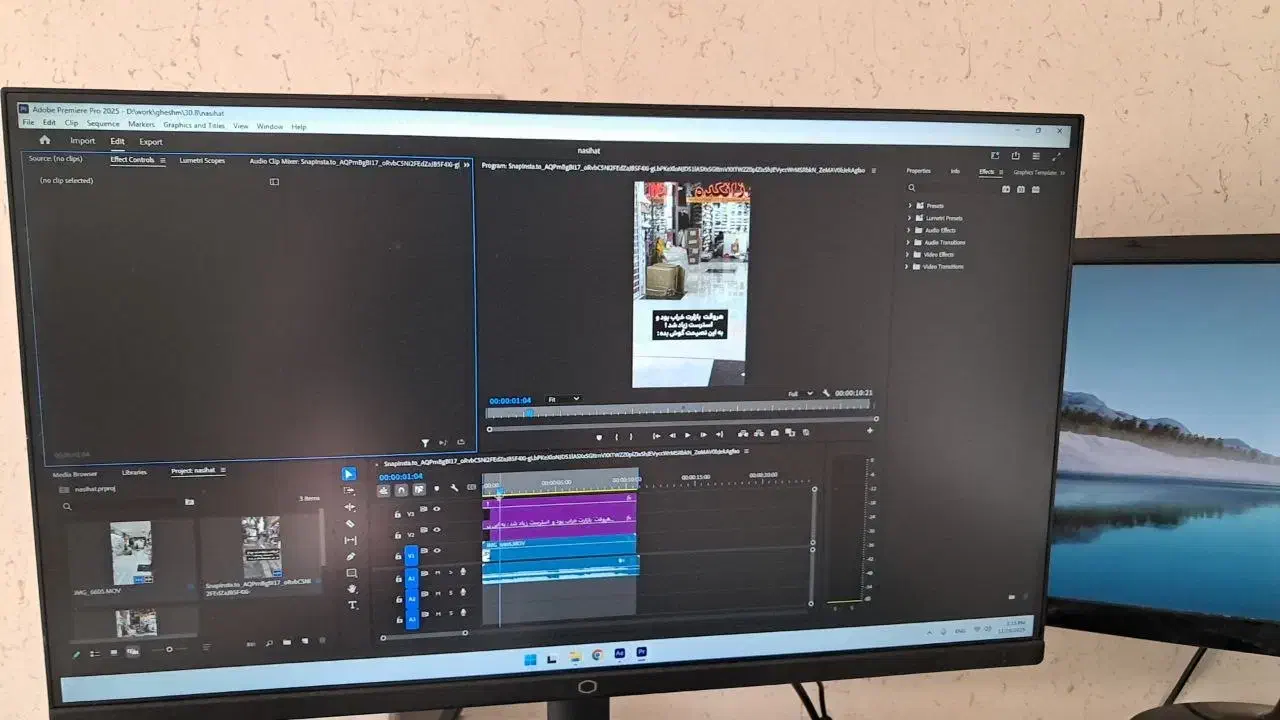The width and height of the screenshot is (1280, 720).
Task: Open the Graphics and Titles menu
Action: pyautogui.click(x=194, y=125)
